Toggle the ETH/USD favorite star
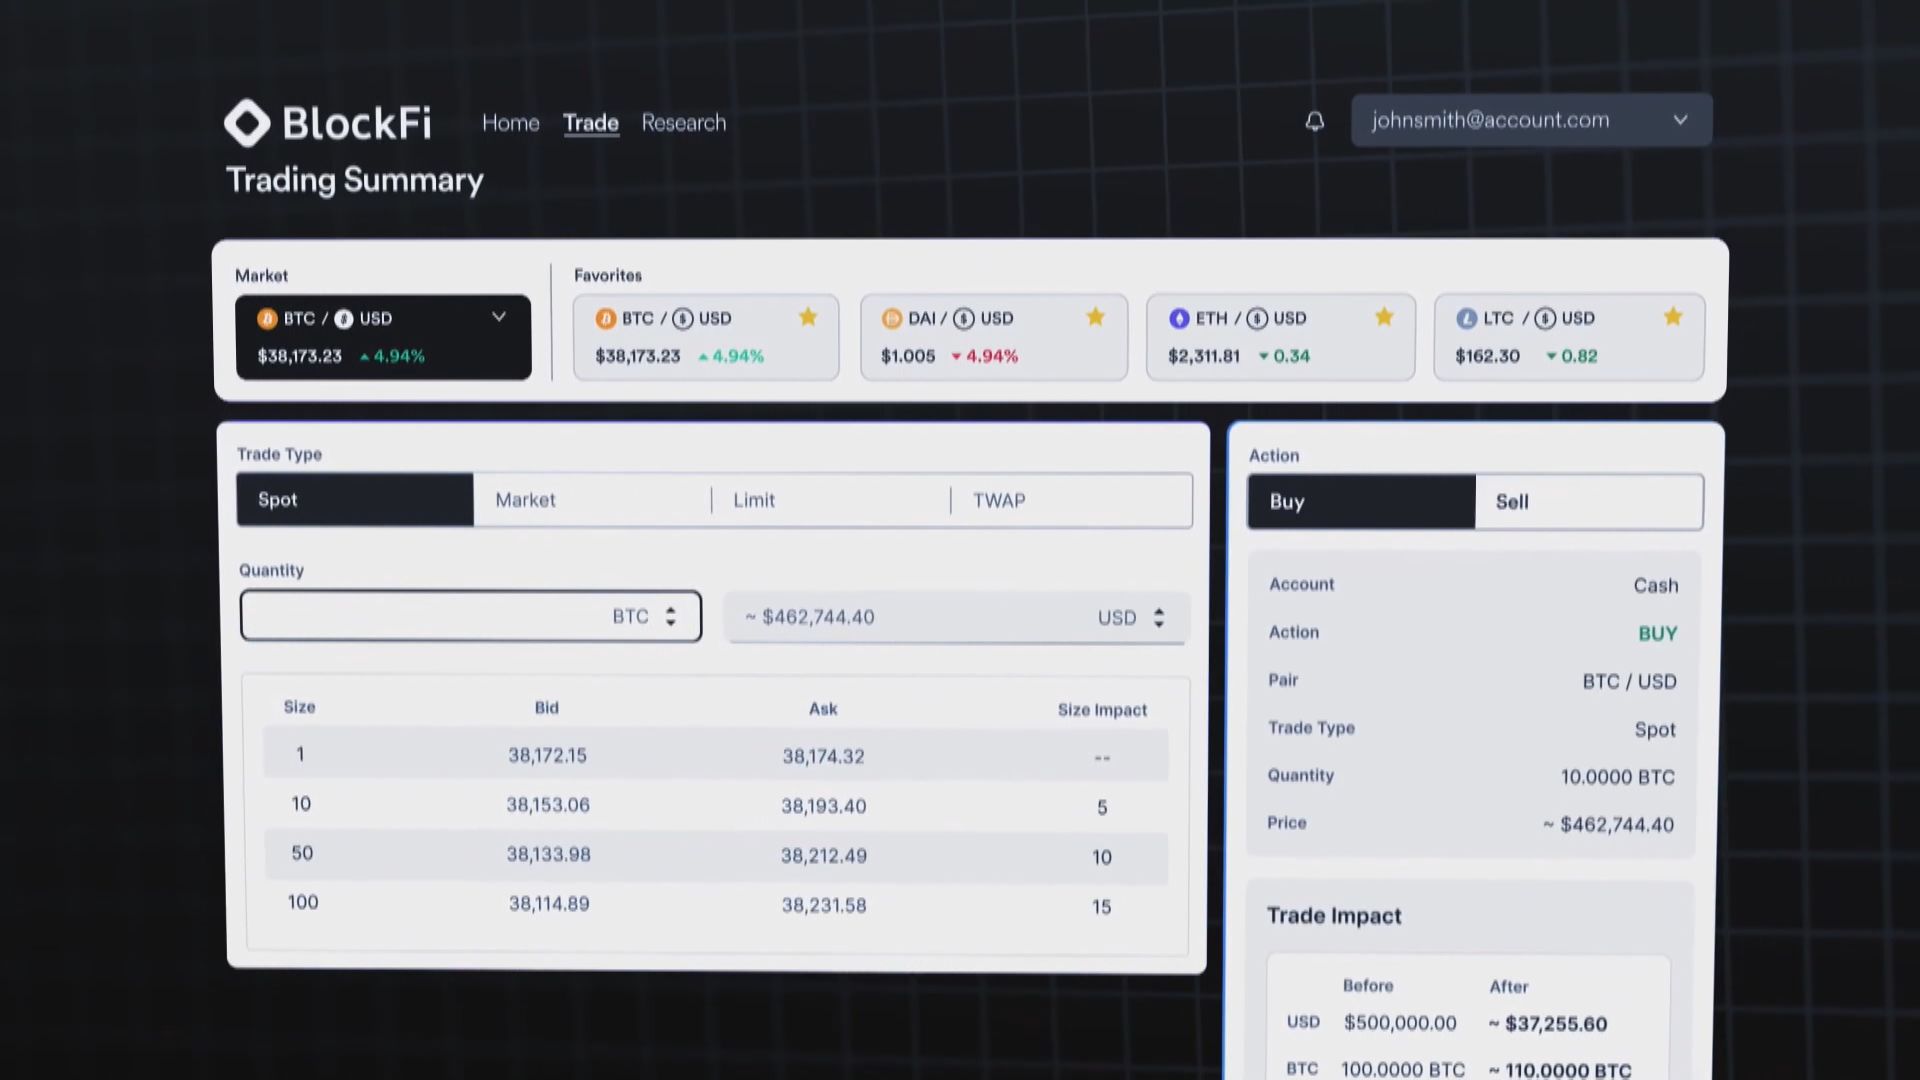Image resolution: width=1920 pixels, height=1080 pixels. pyautogui.click(x=1384, y=317)
